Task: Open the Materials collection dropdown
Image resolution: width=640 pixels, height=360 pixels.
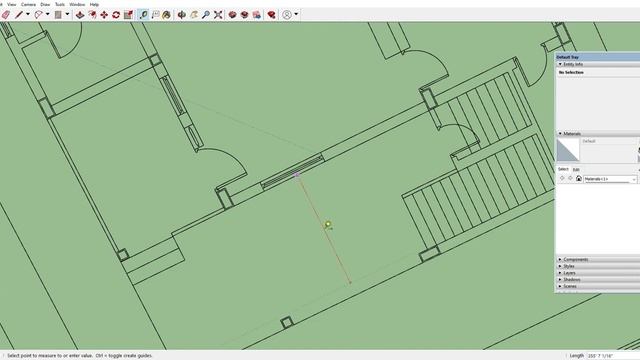Action: [610, 179]
